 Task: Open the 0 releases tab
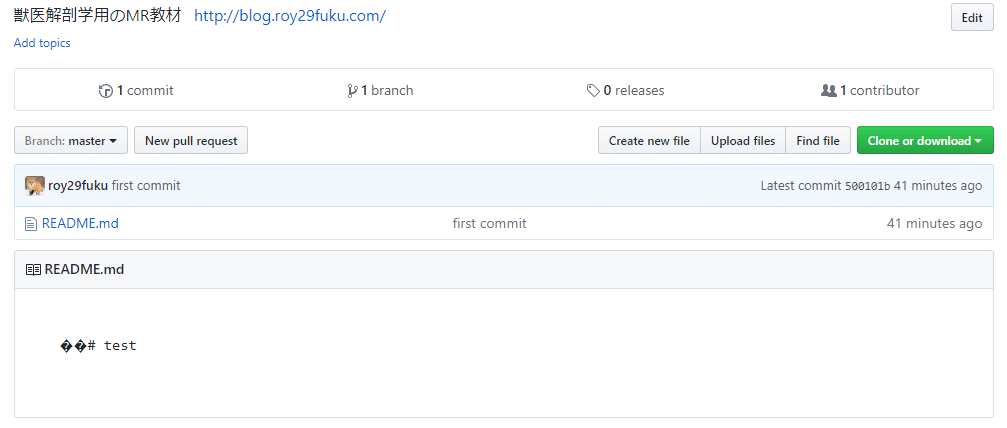click(x=626, y=91)
